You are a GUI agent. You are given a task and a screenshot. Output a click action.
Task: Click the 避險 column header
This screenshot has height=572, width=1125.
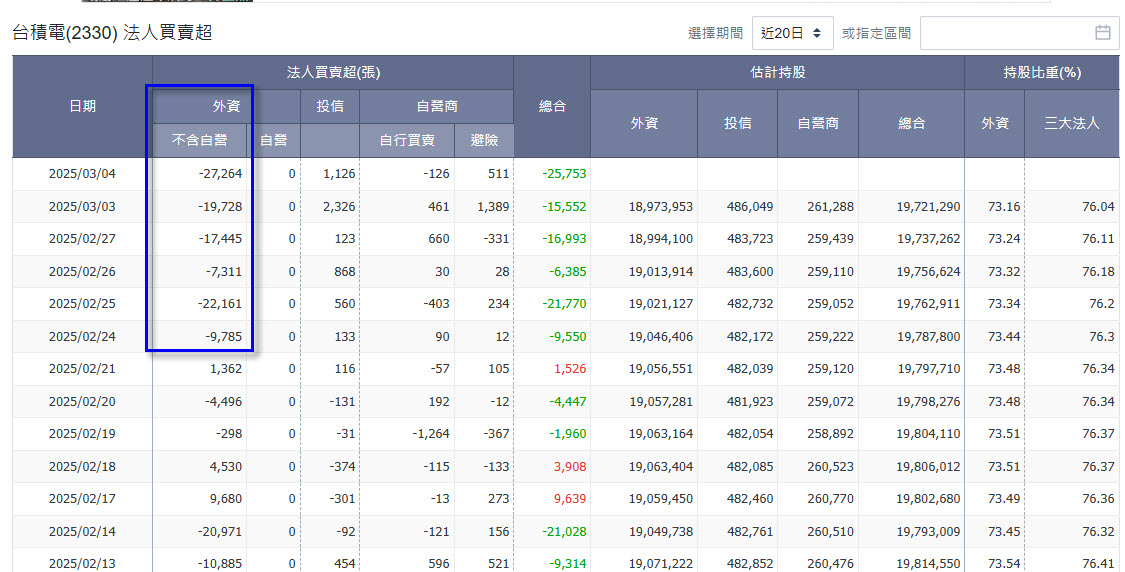point(484,140)
